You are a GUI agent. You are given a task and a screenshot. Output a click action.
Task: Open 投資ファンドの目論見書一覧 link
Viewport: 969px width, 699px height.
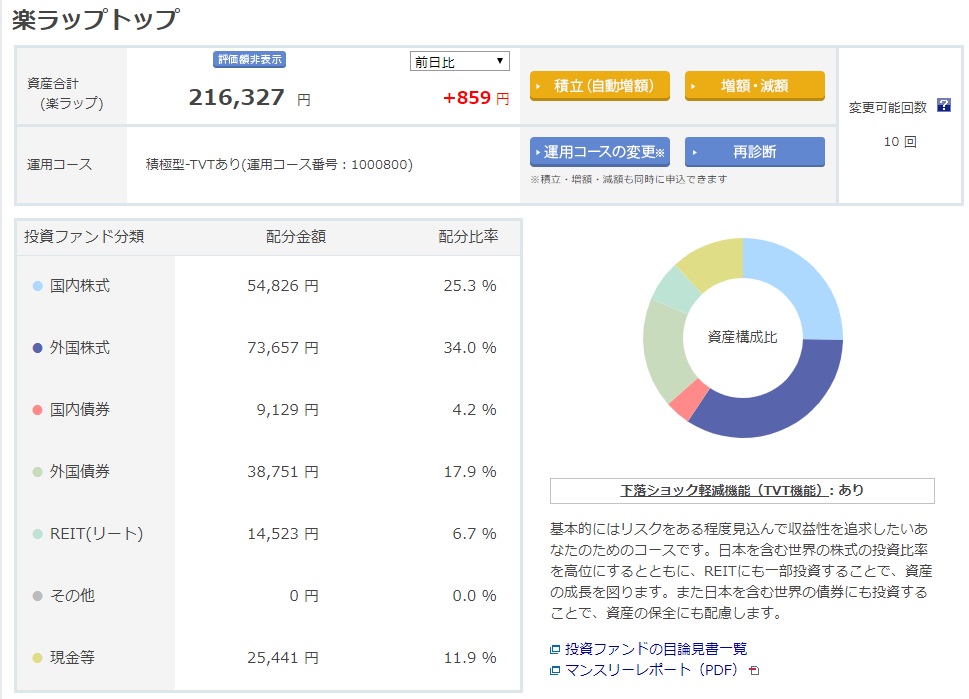pyautogui.click(x=656, y=648)
